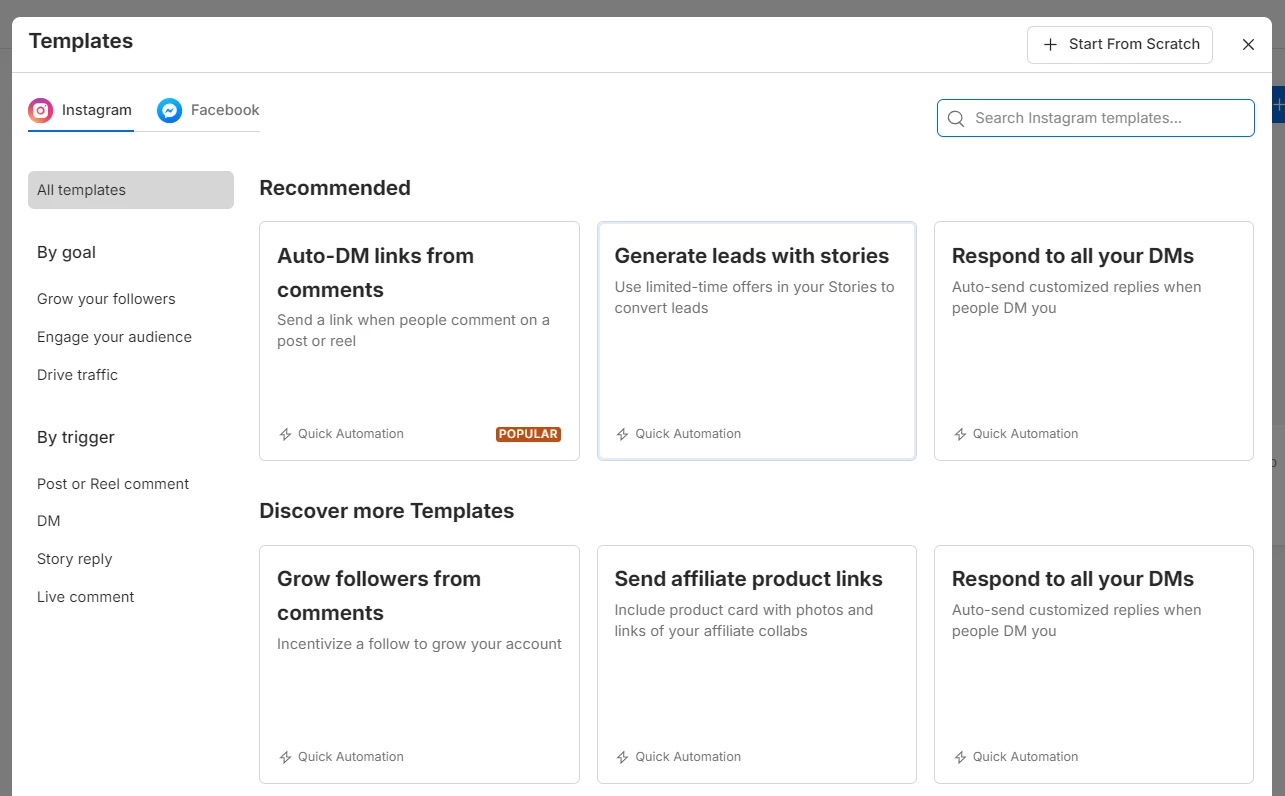Click the Instagram logo icon
This screenshot has height=796, width=1285.
point(40,110)
